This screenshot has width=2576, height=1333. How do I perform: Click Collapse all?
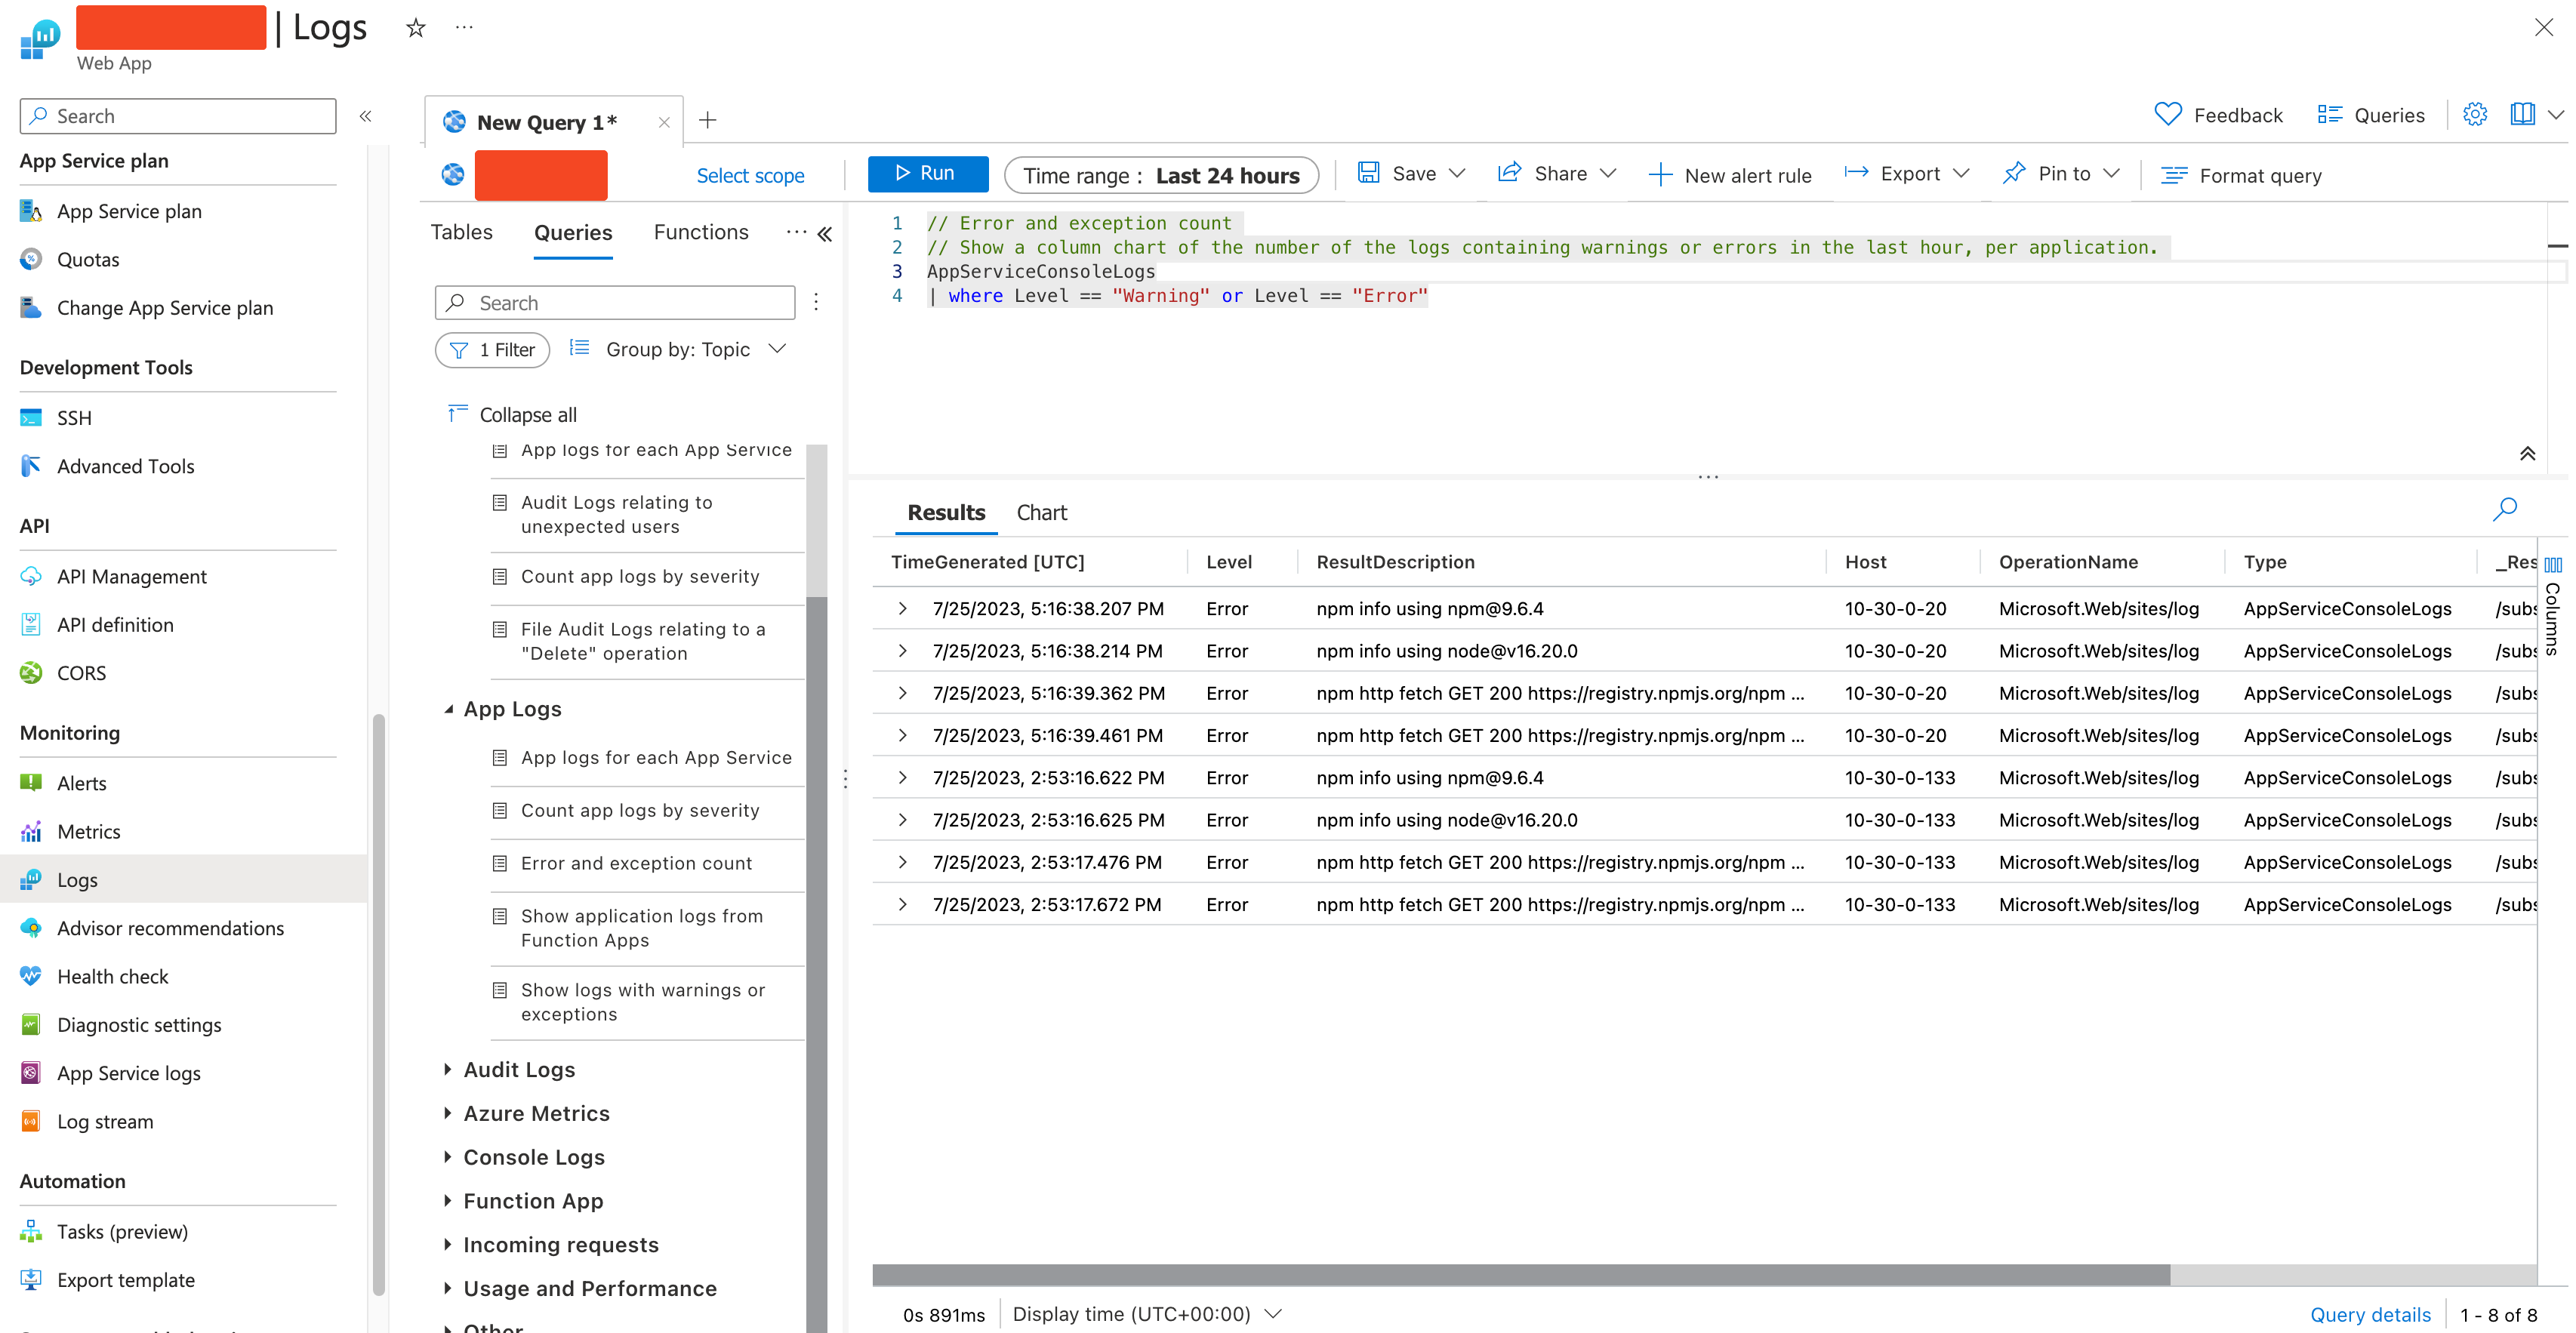(512, 414)
